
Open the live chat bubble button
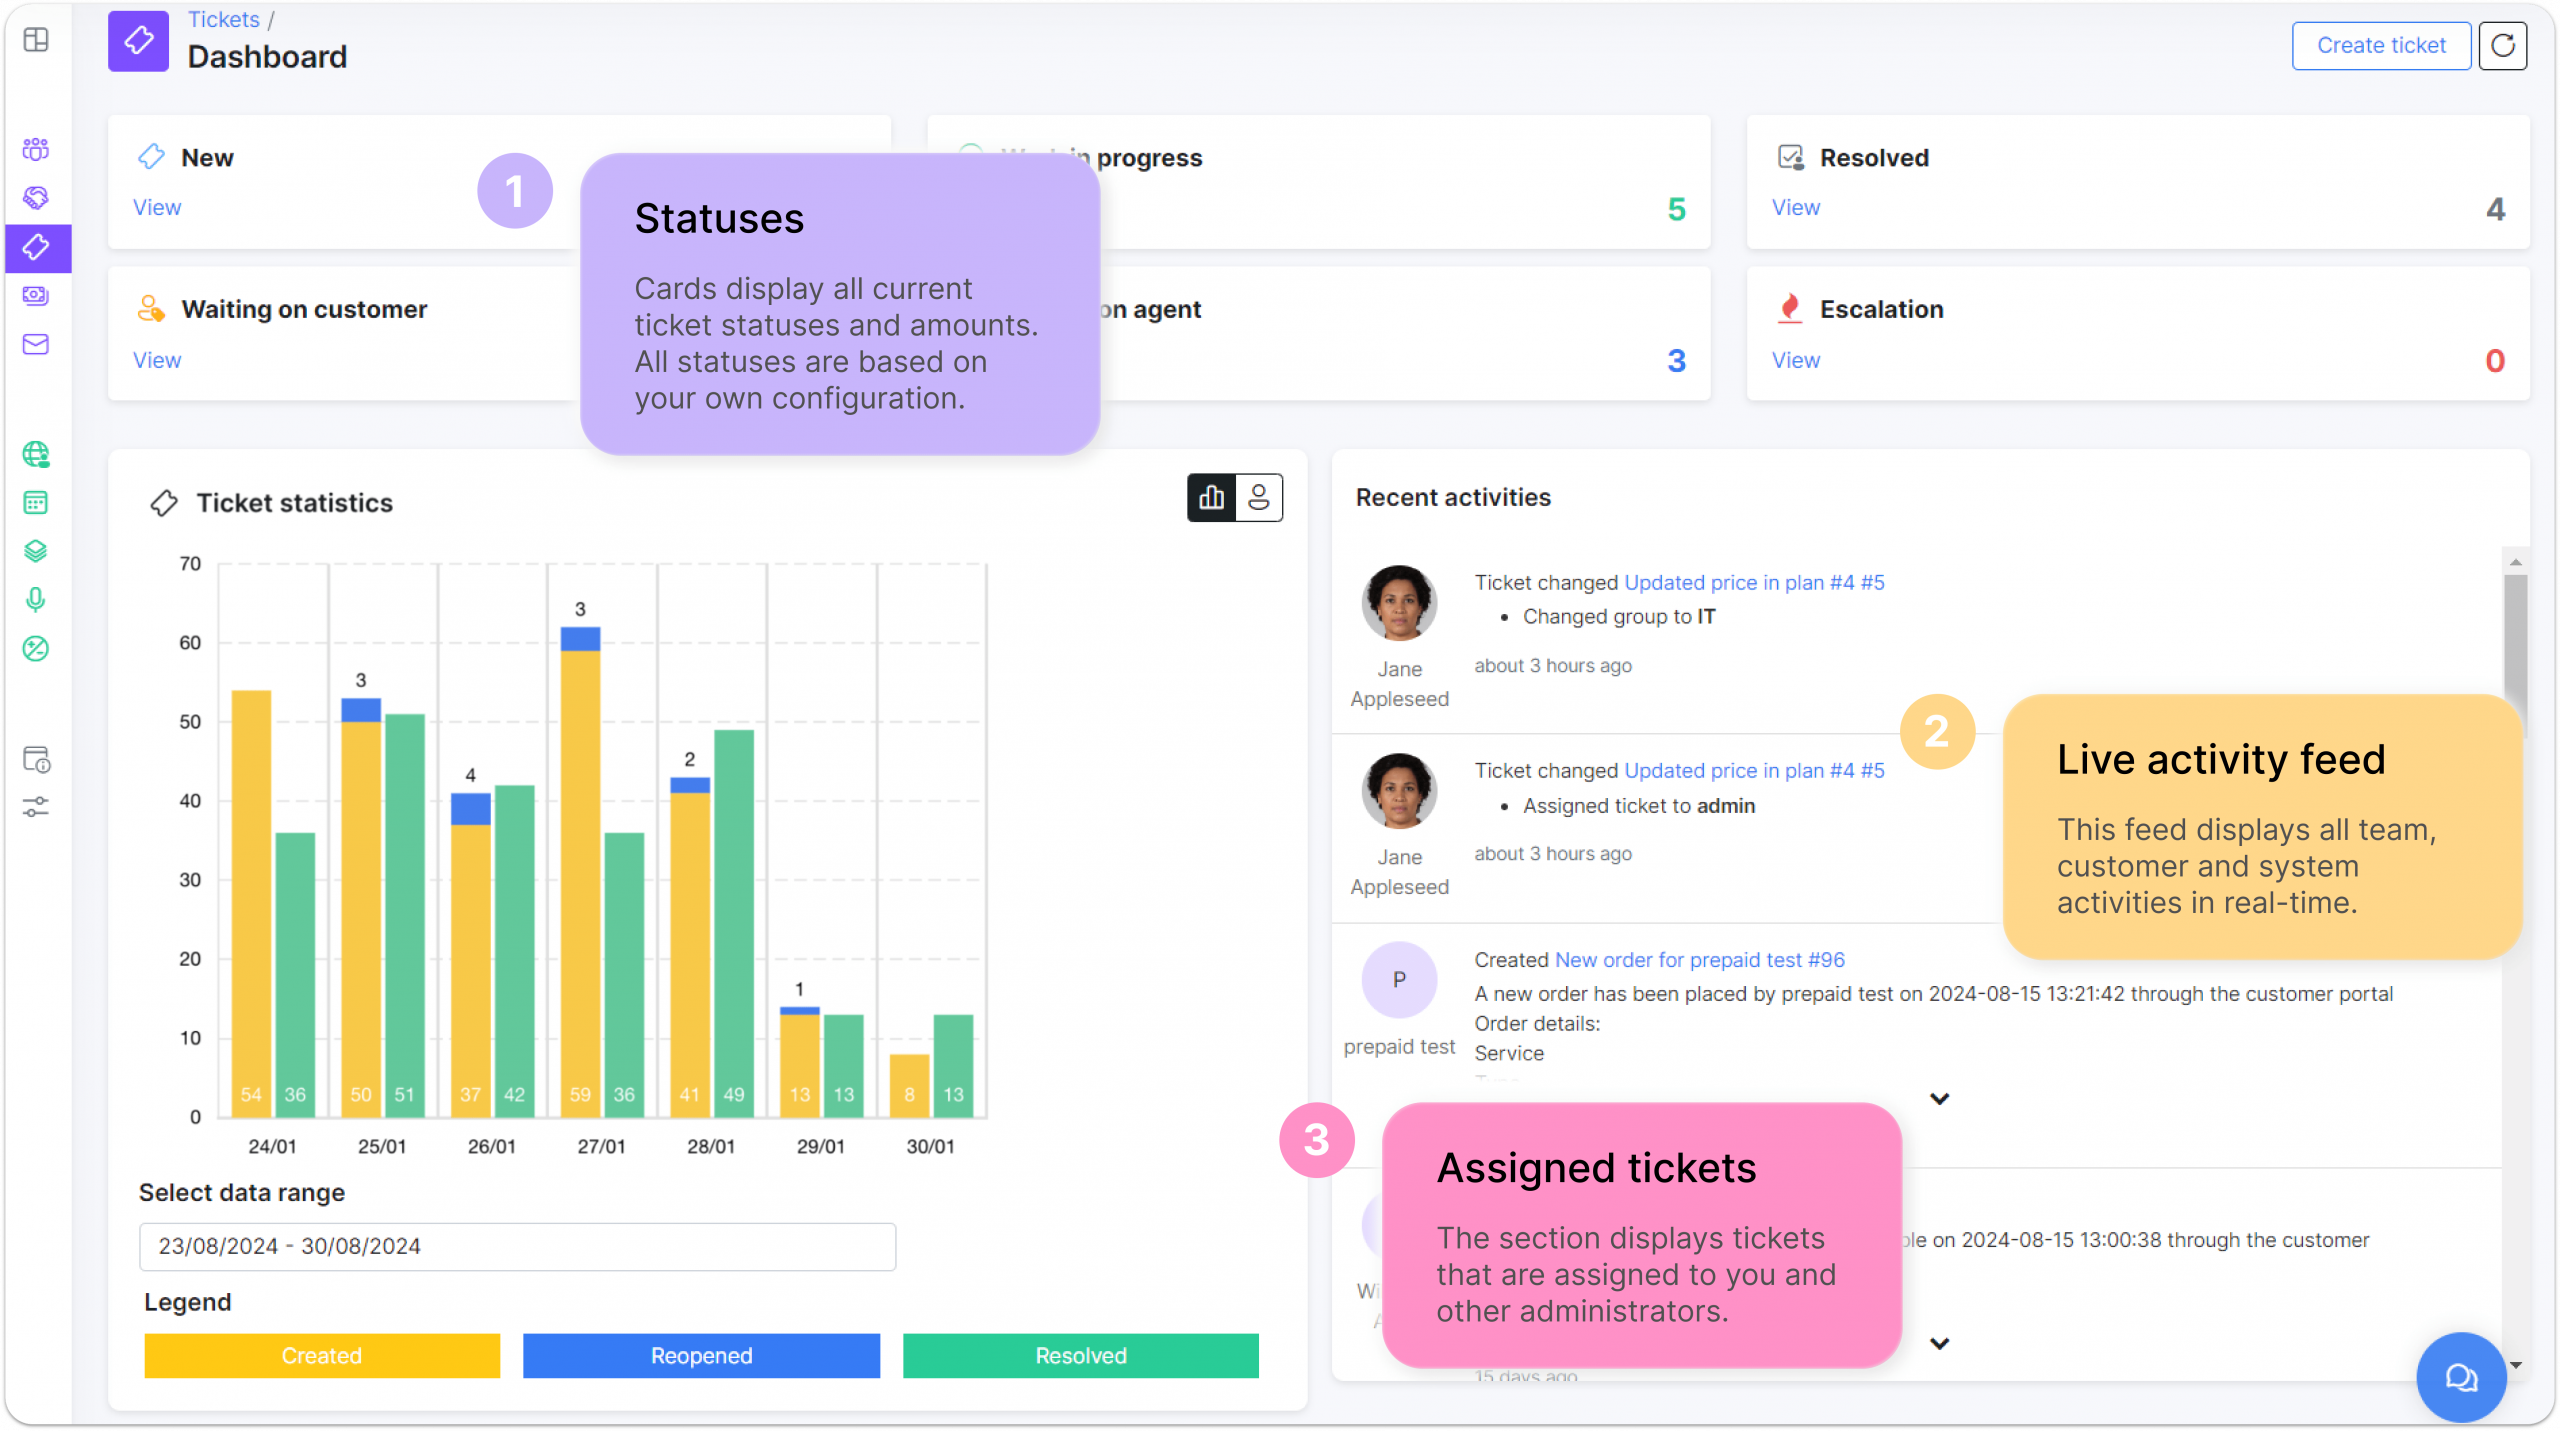pyautogui.click(x=2461, y=1378)
